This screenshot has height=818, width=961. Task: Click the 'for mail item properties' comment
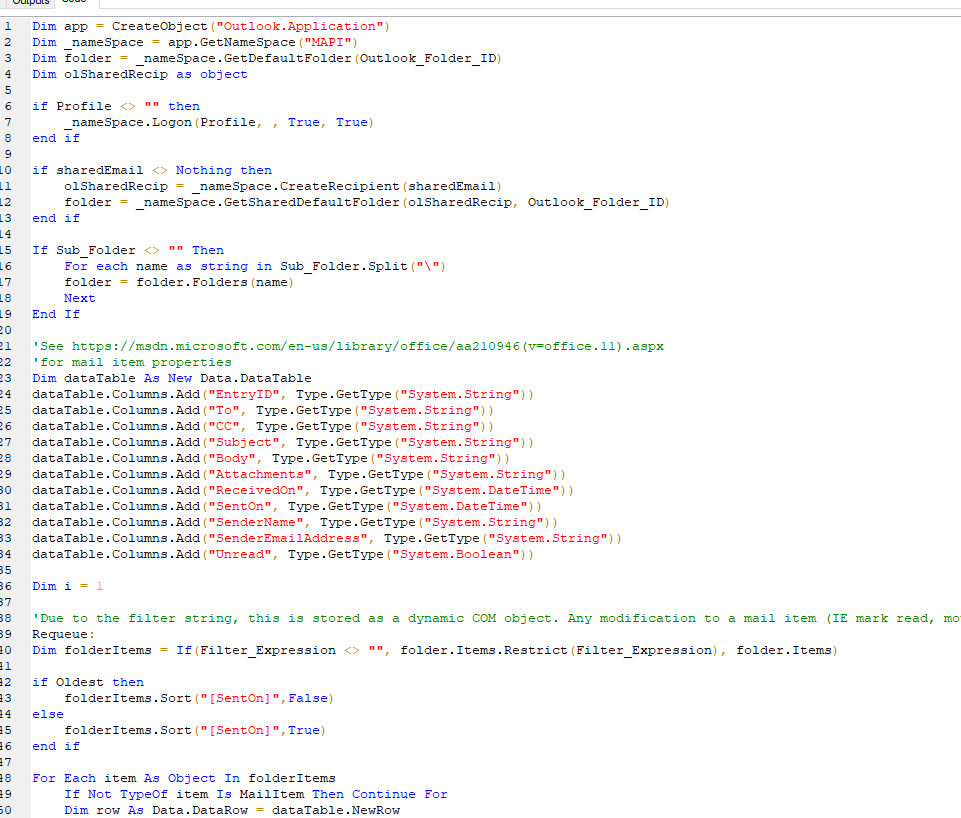(132, 362)
